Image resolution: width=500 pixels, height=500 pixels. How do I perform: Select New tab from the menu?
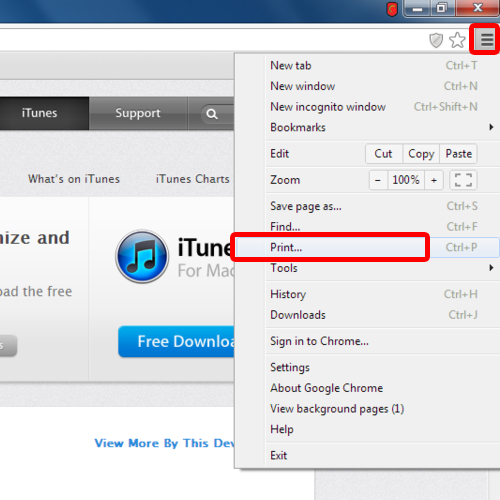pos(383,65)
